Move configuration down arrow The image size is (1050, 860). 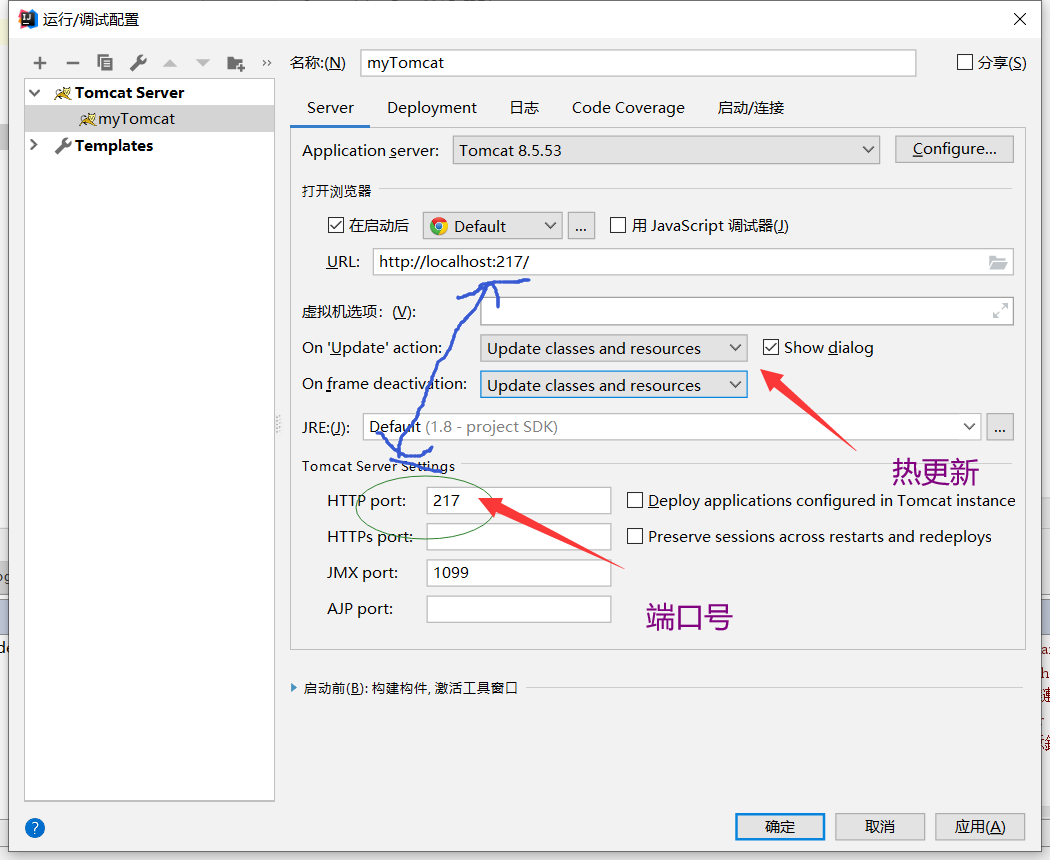202,63
